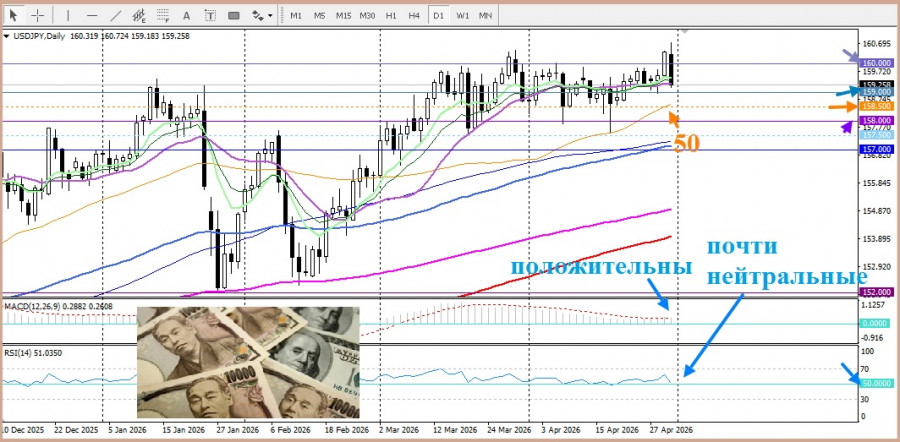Click the yen and dollar banknotes image
Screen dimensions: 900x442
tap(248, 362)
